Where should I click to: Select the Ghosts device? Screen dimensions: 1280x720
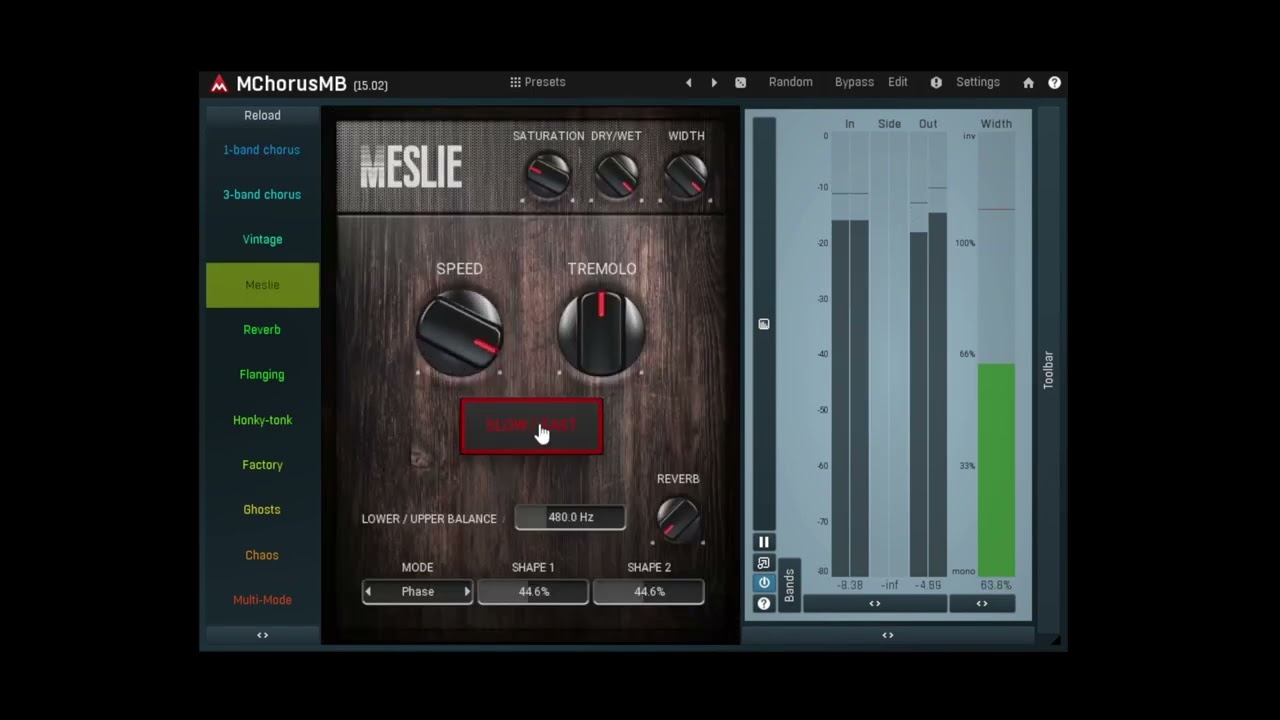coord(262,510)
